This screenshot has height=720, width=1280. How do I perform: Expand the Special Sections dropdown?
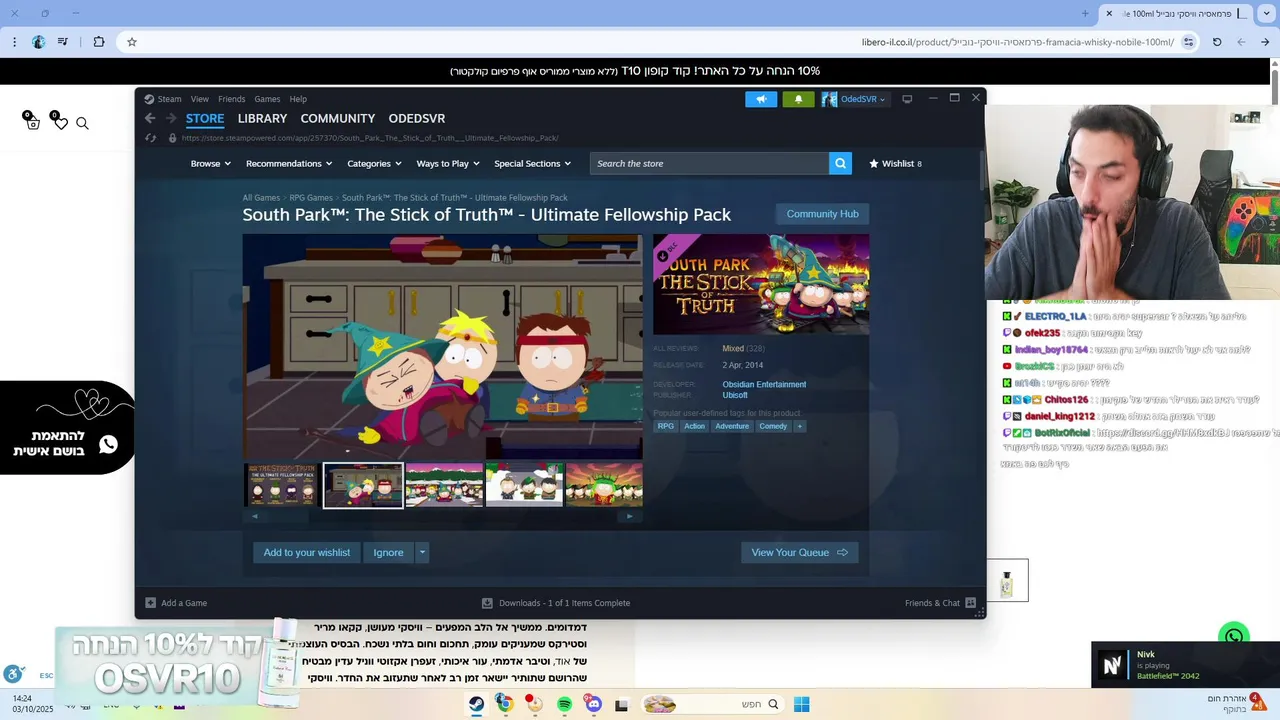coord(532,163)
